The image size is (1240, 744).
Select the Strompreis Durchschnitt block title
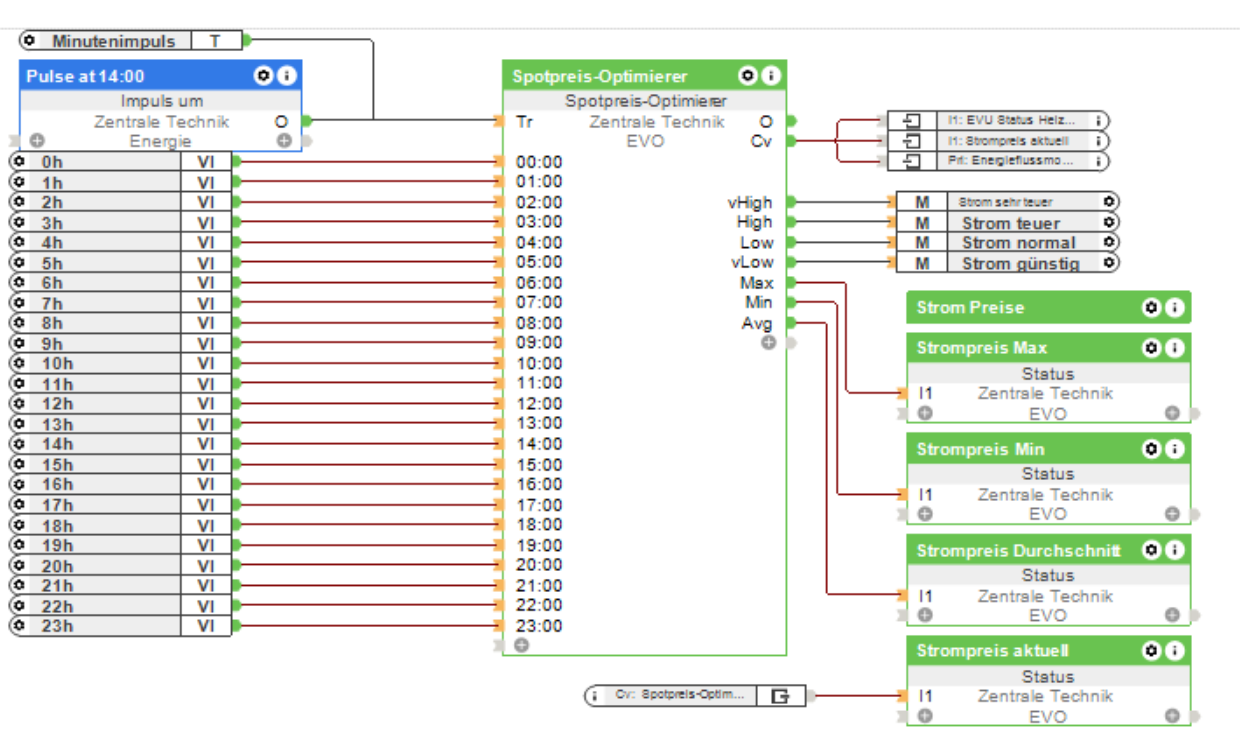pos(1018,551)
